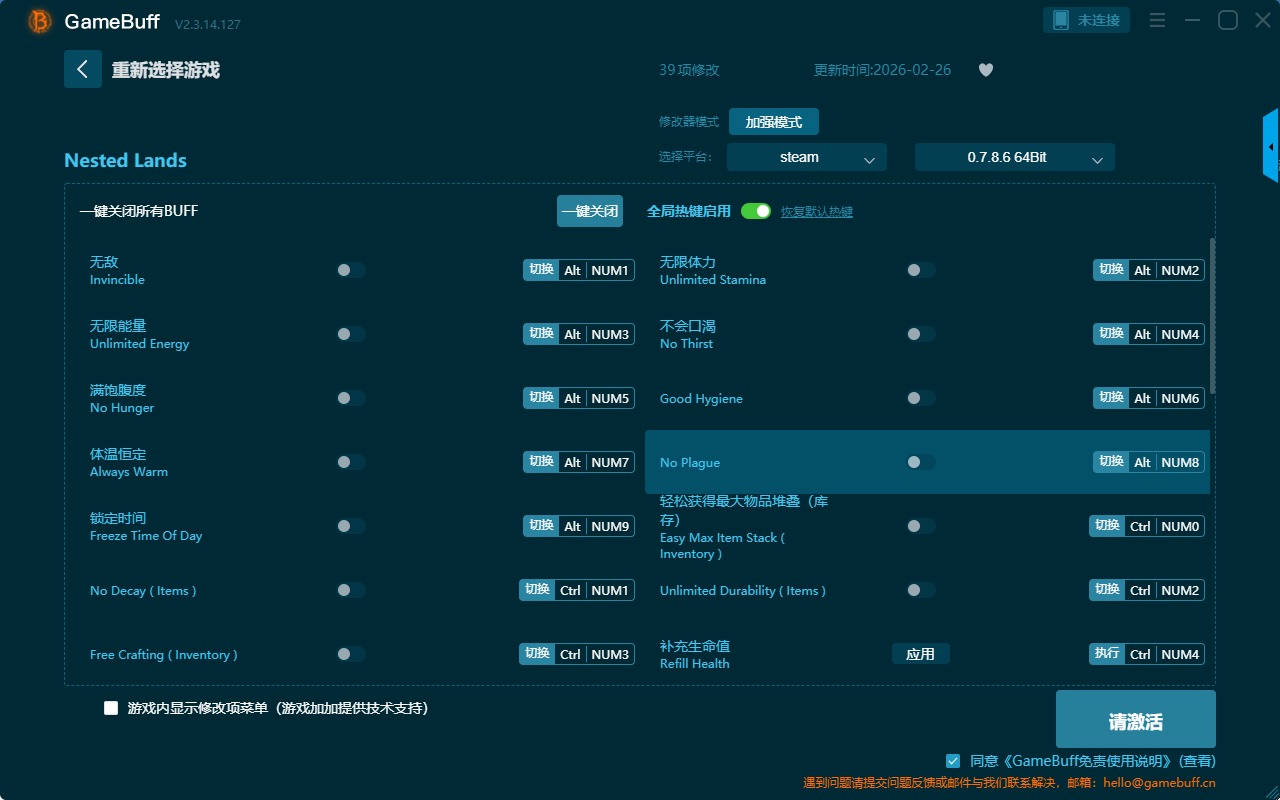Viewport: 1280px width, 800px height.
Task: Click the phone connection status icon
Action: (1061, 20)
